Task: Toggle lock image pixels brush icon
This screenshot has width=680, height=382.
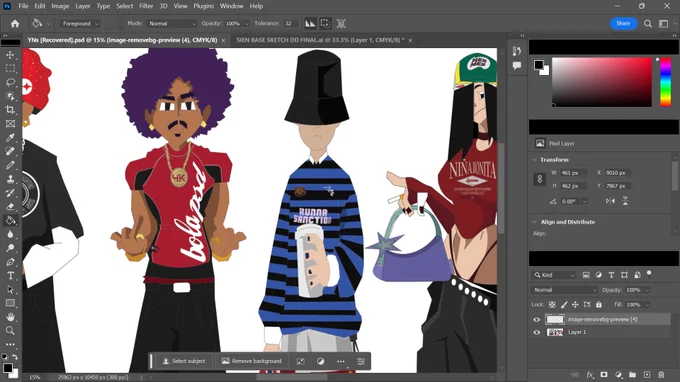Action: 564,305
